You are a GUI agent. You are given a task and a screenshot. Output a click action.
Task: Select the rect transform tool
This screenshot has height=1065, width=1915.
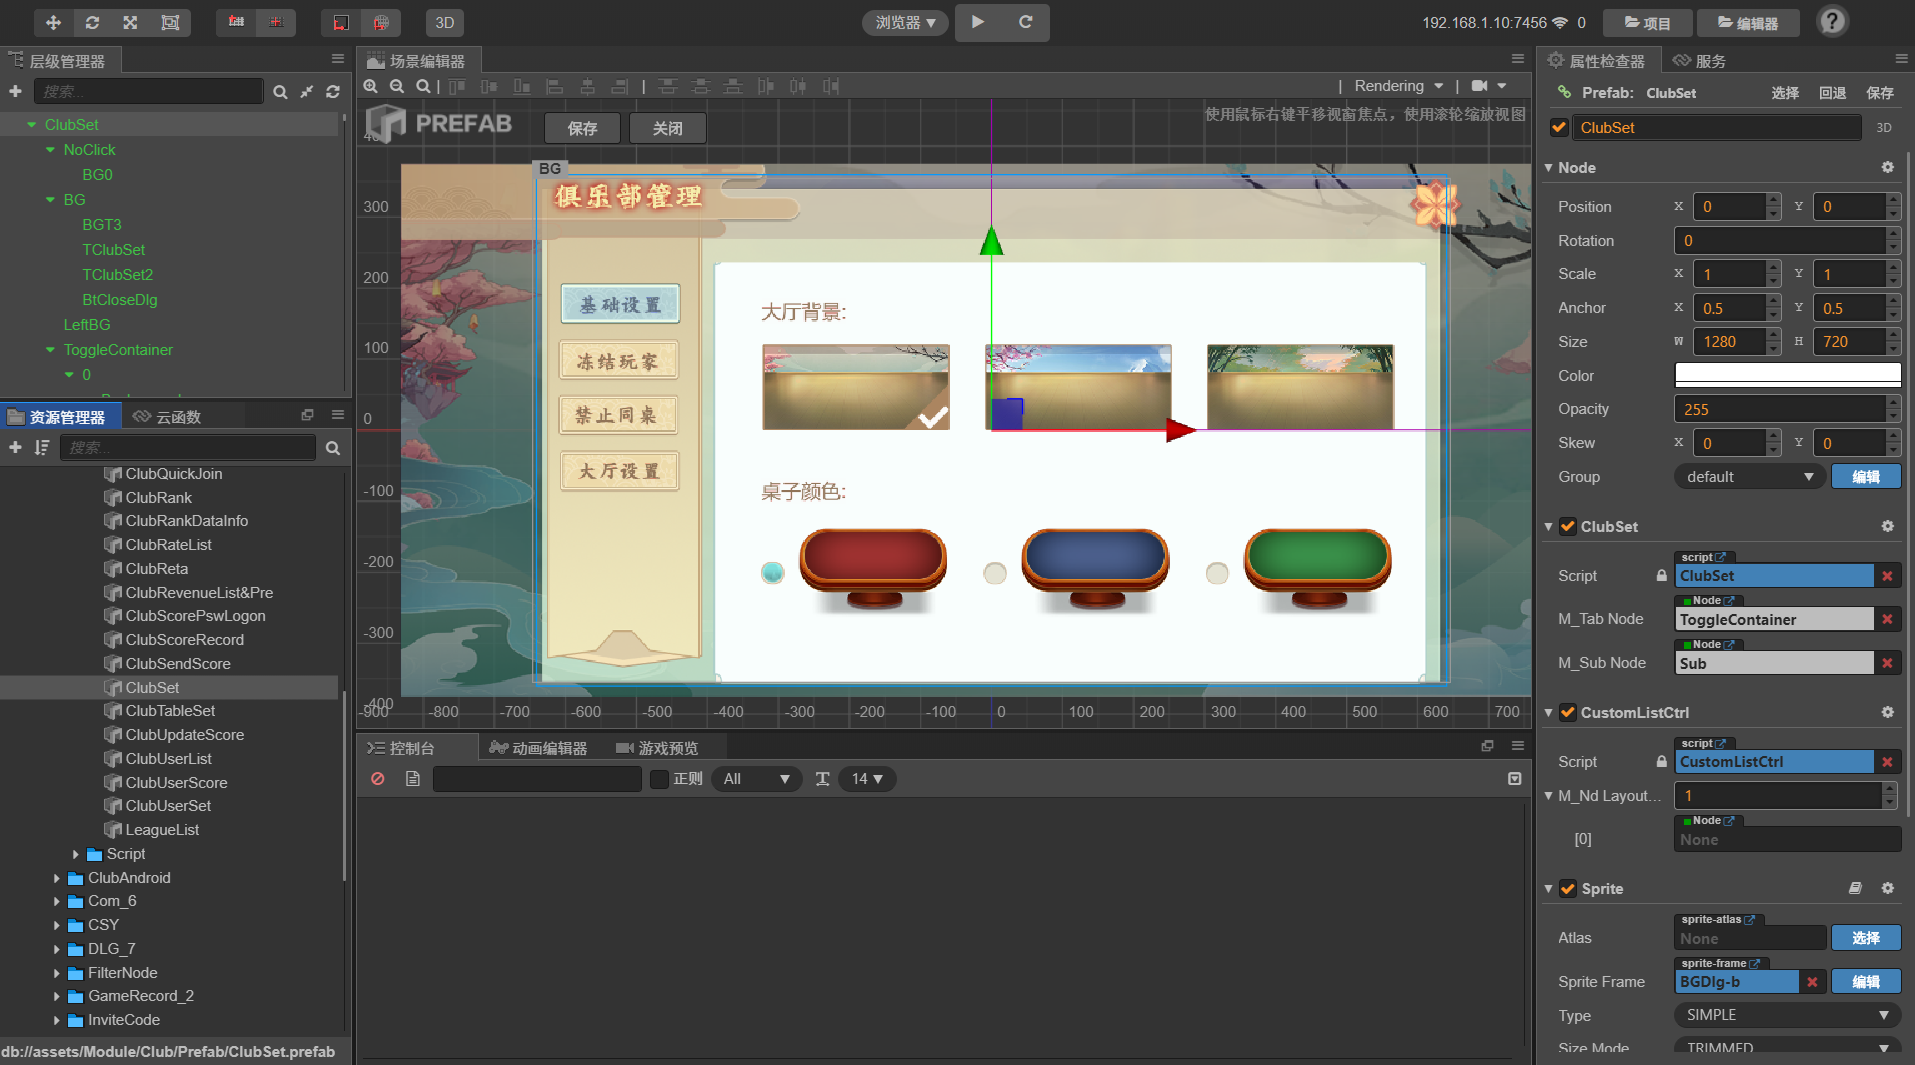(170, 22)
